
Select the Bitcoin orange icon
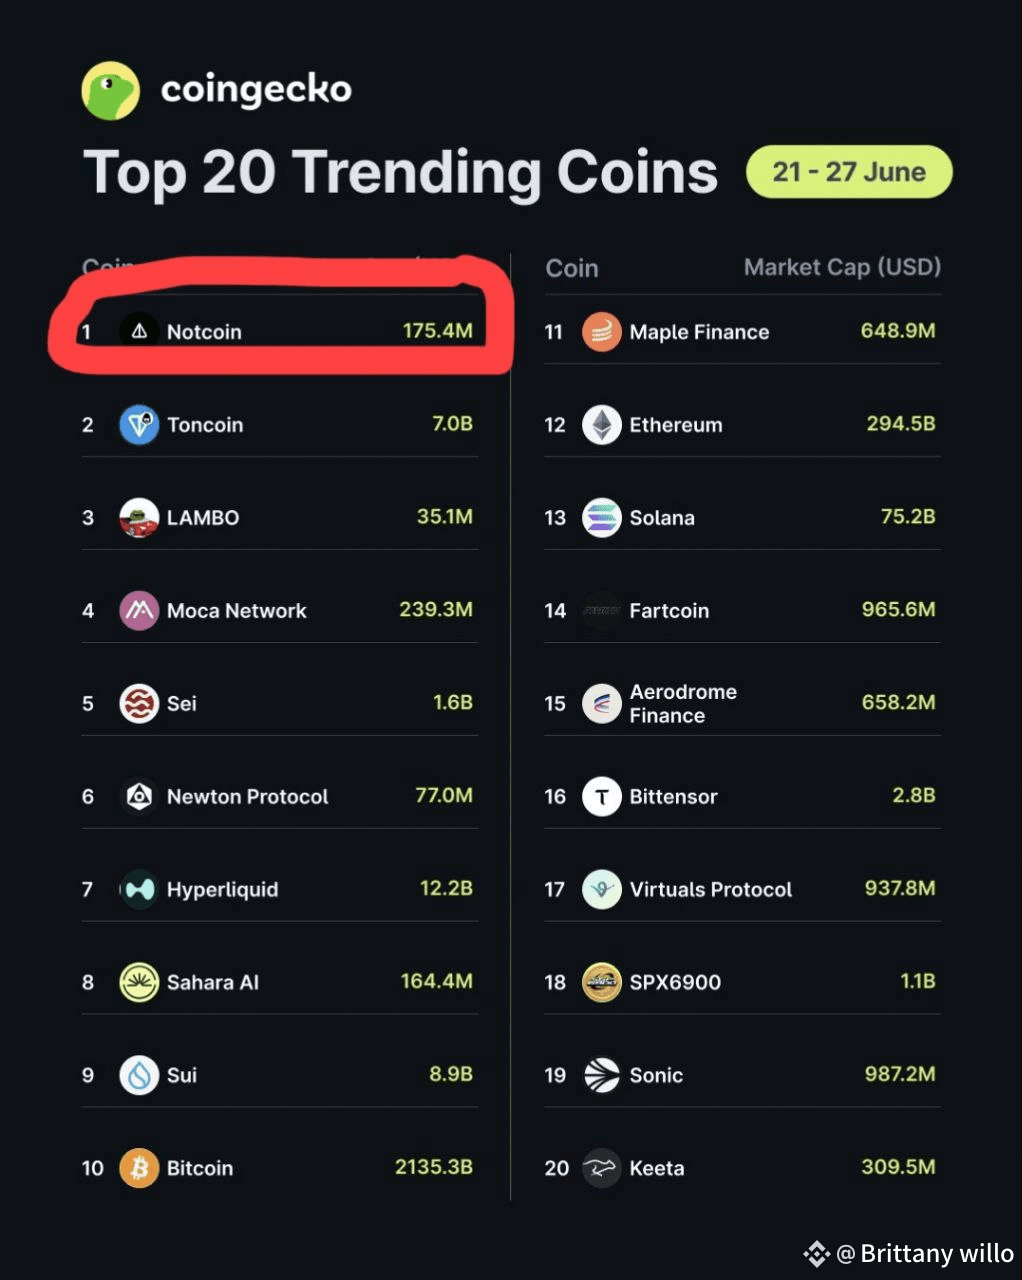tap(139, 1168)
